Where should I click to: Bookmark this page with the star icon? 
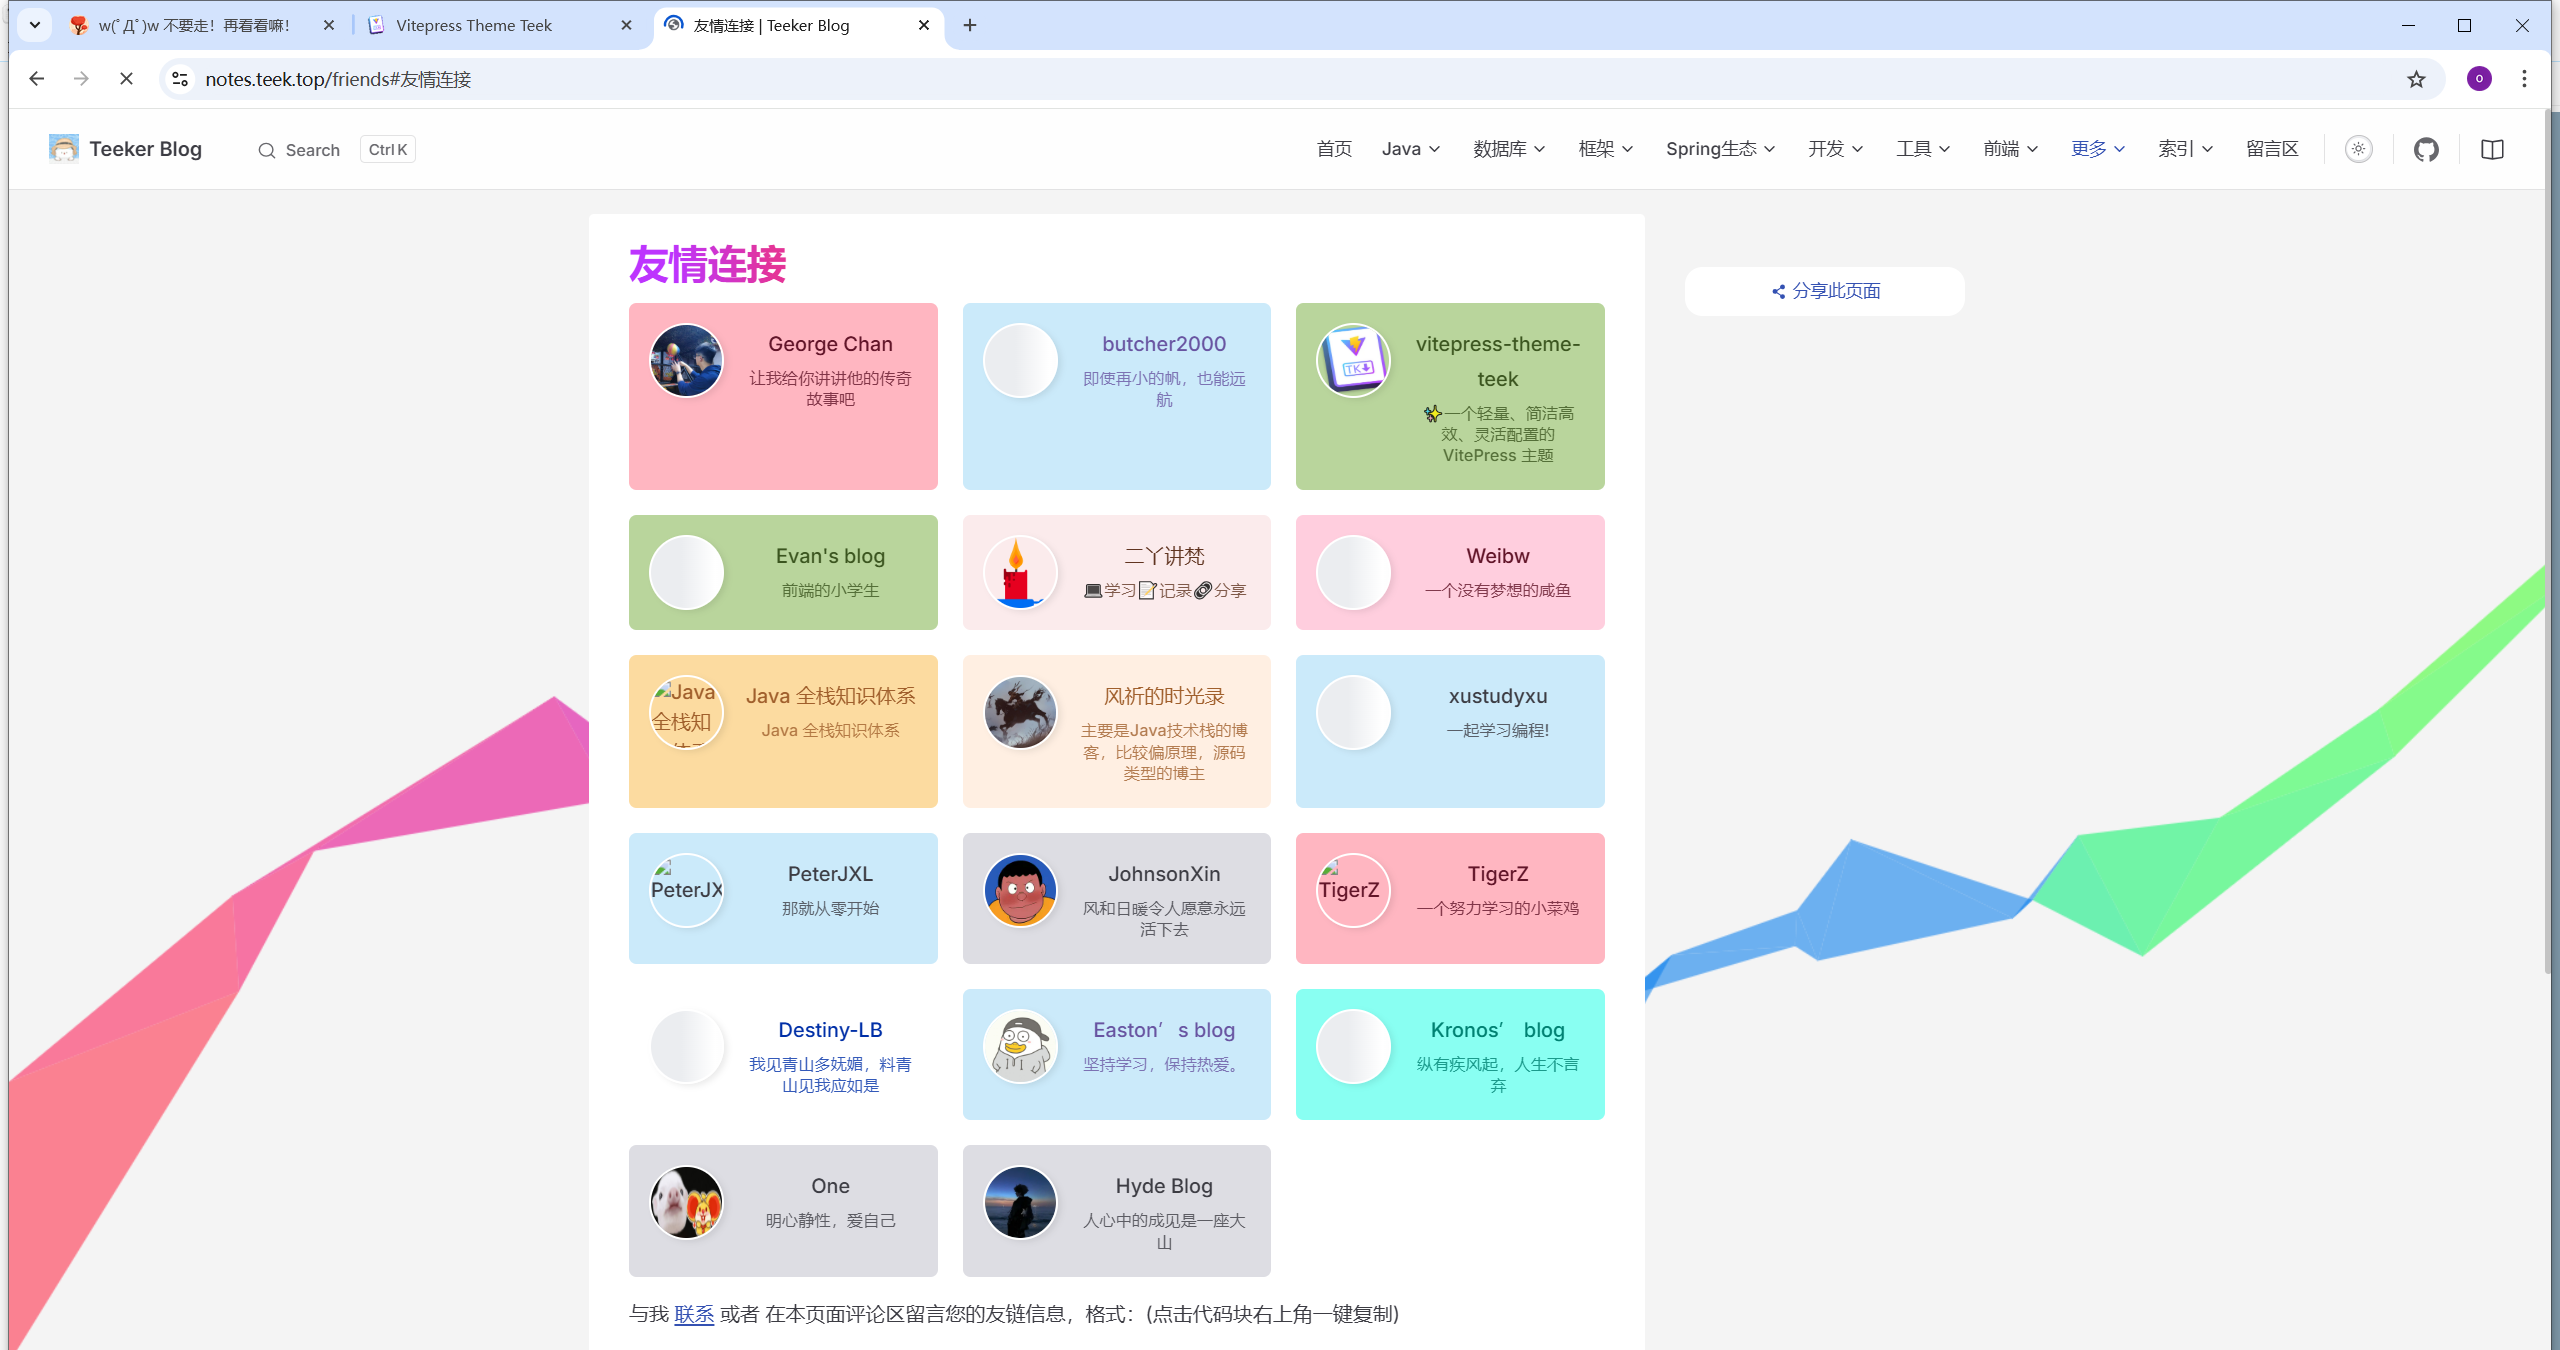pyautogui.click(x=2416, y=79)
